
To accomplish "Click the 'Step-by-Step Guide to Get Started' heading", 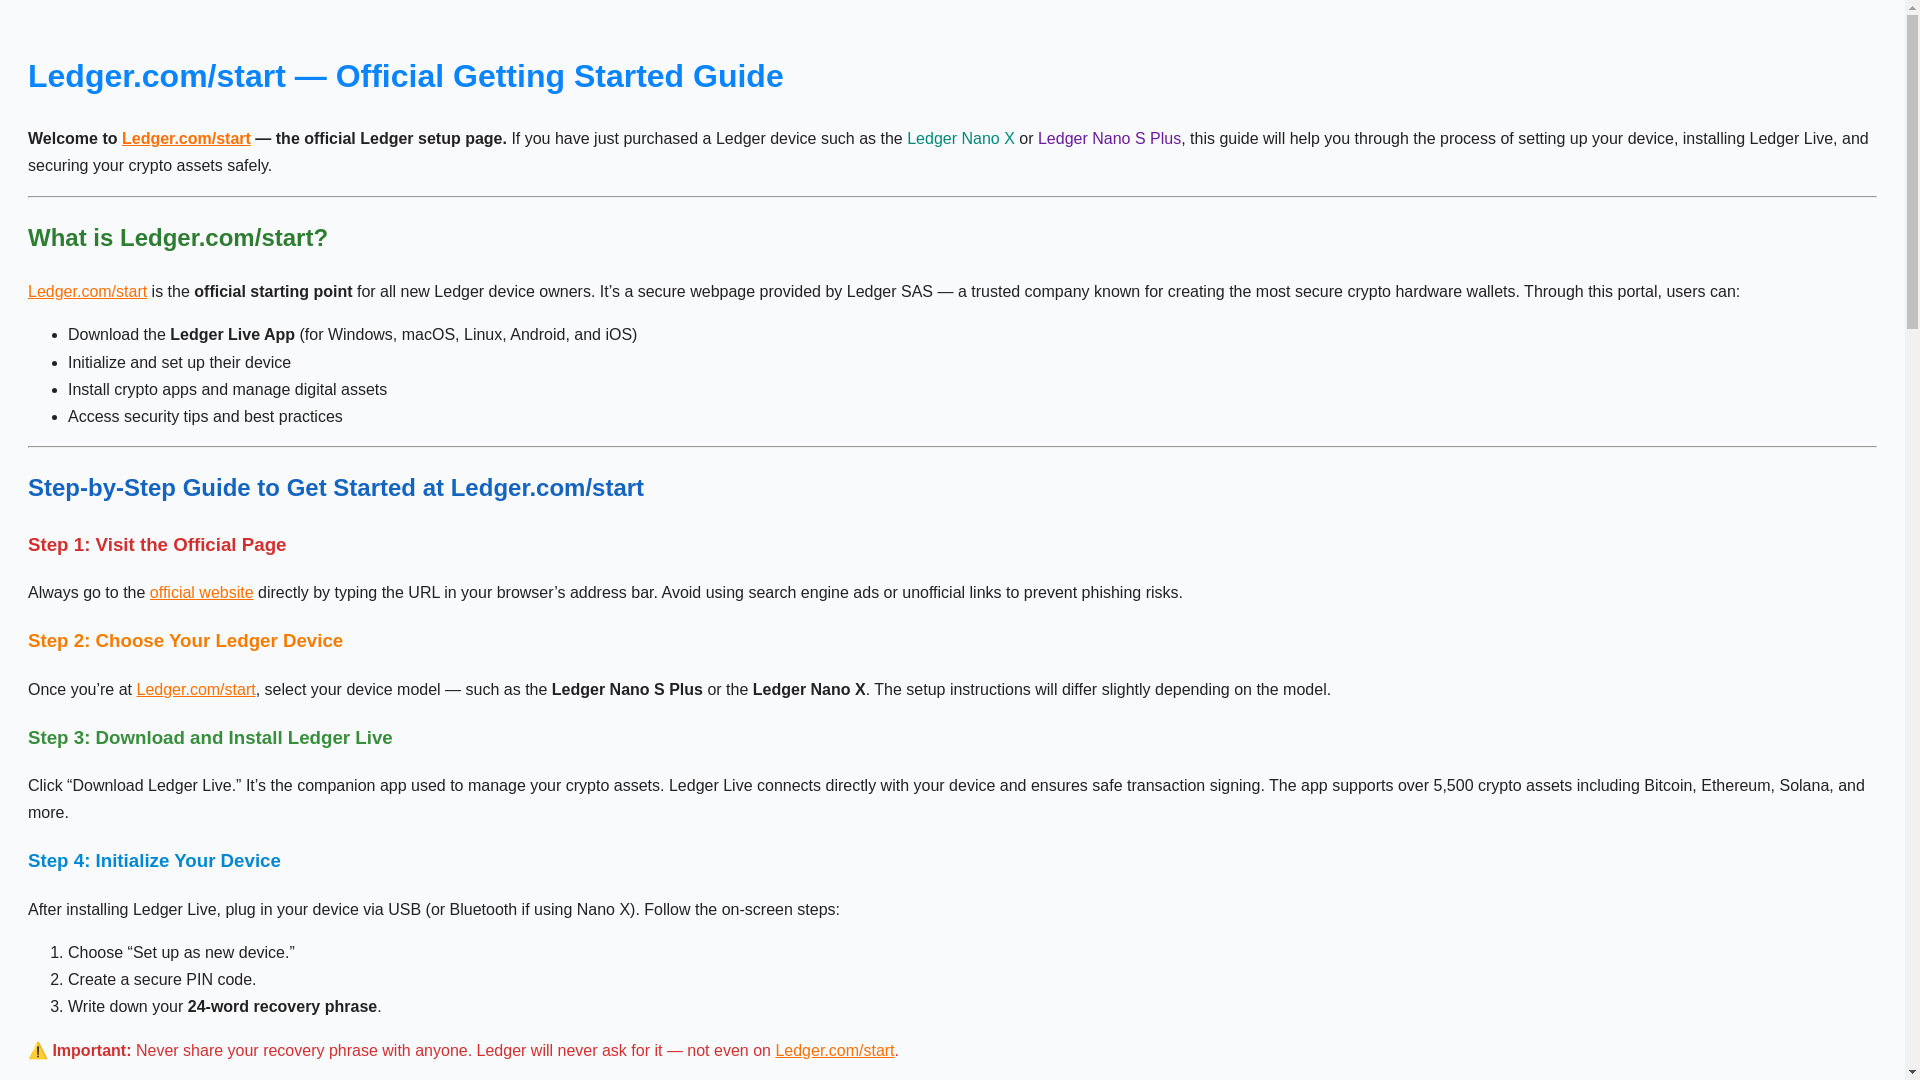I will tap(336, 488).
